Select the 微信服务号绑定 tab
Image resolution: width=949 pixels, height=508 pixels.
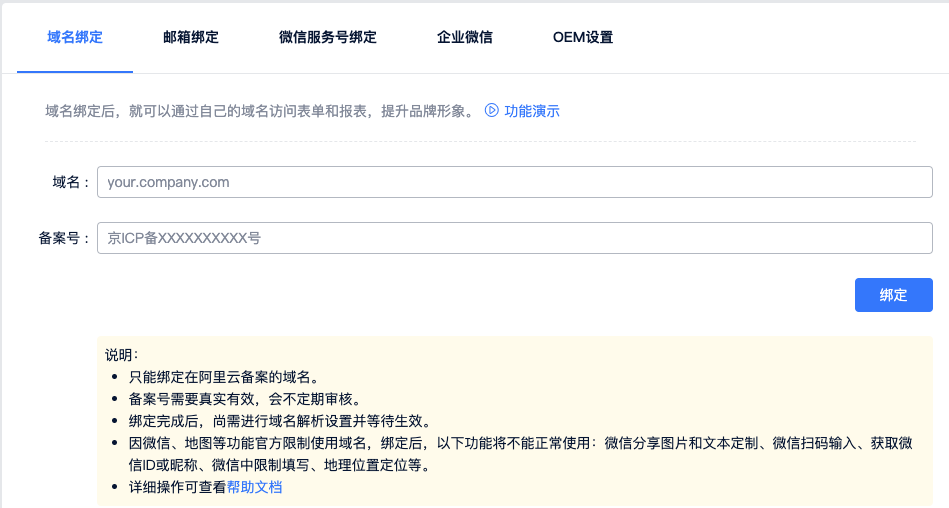coord(328,38)
